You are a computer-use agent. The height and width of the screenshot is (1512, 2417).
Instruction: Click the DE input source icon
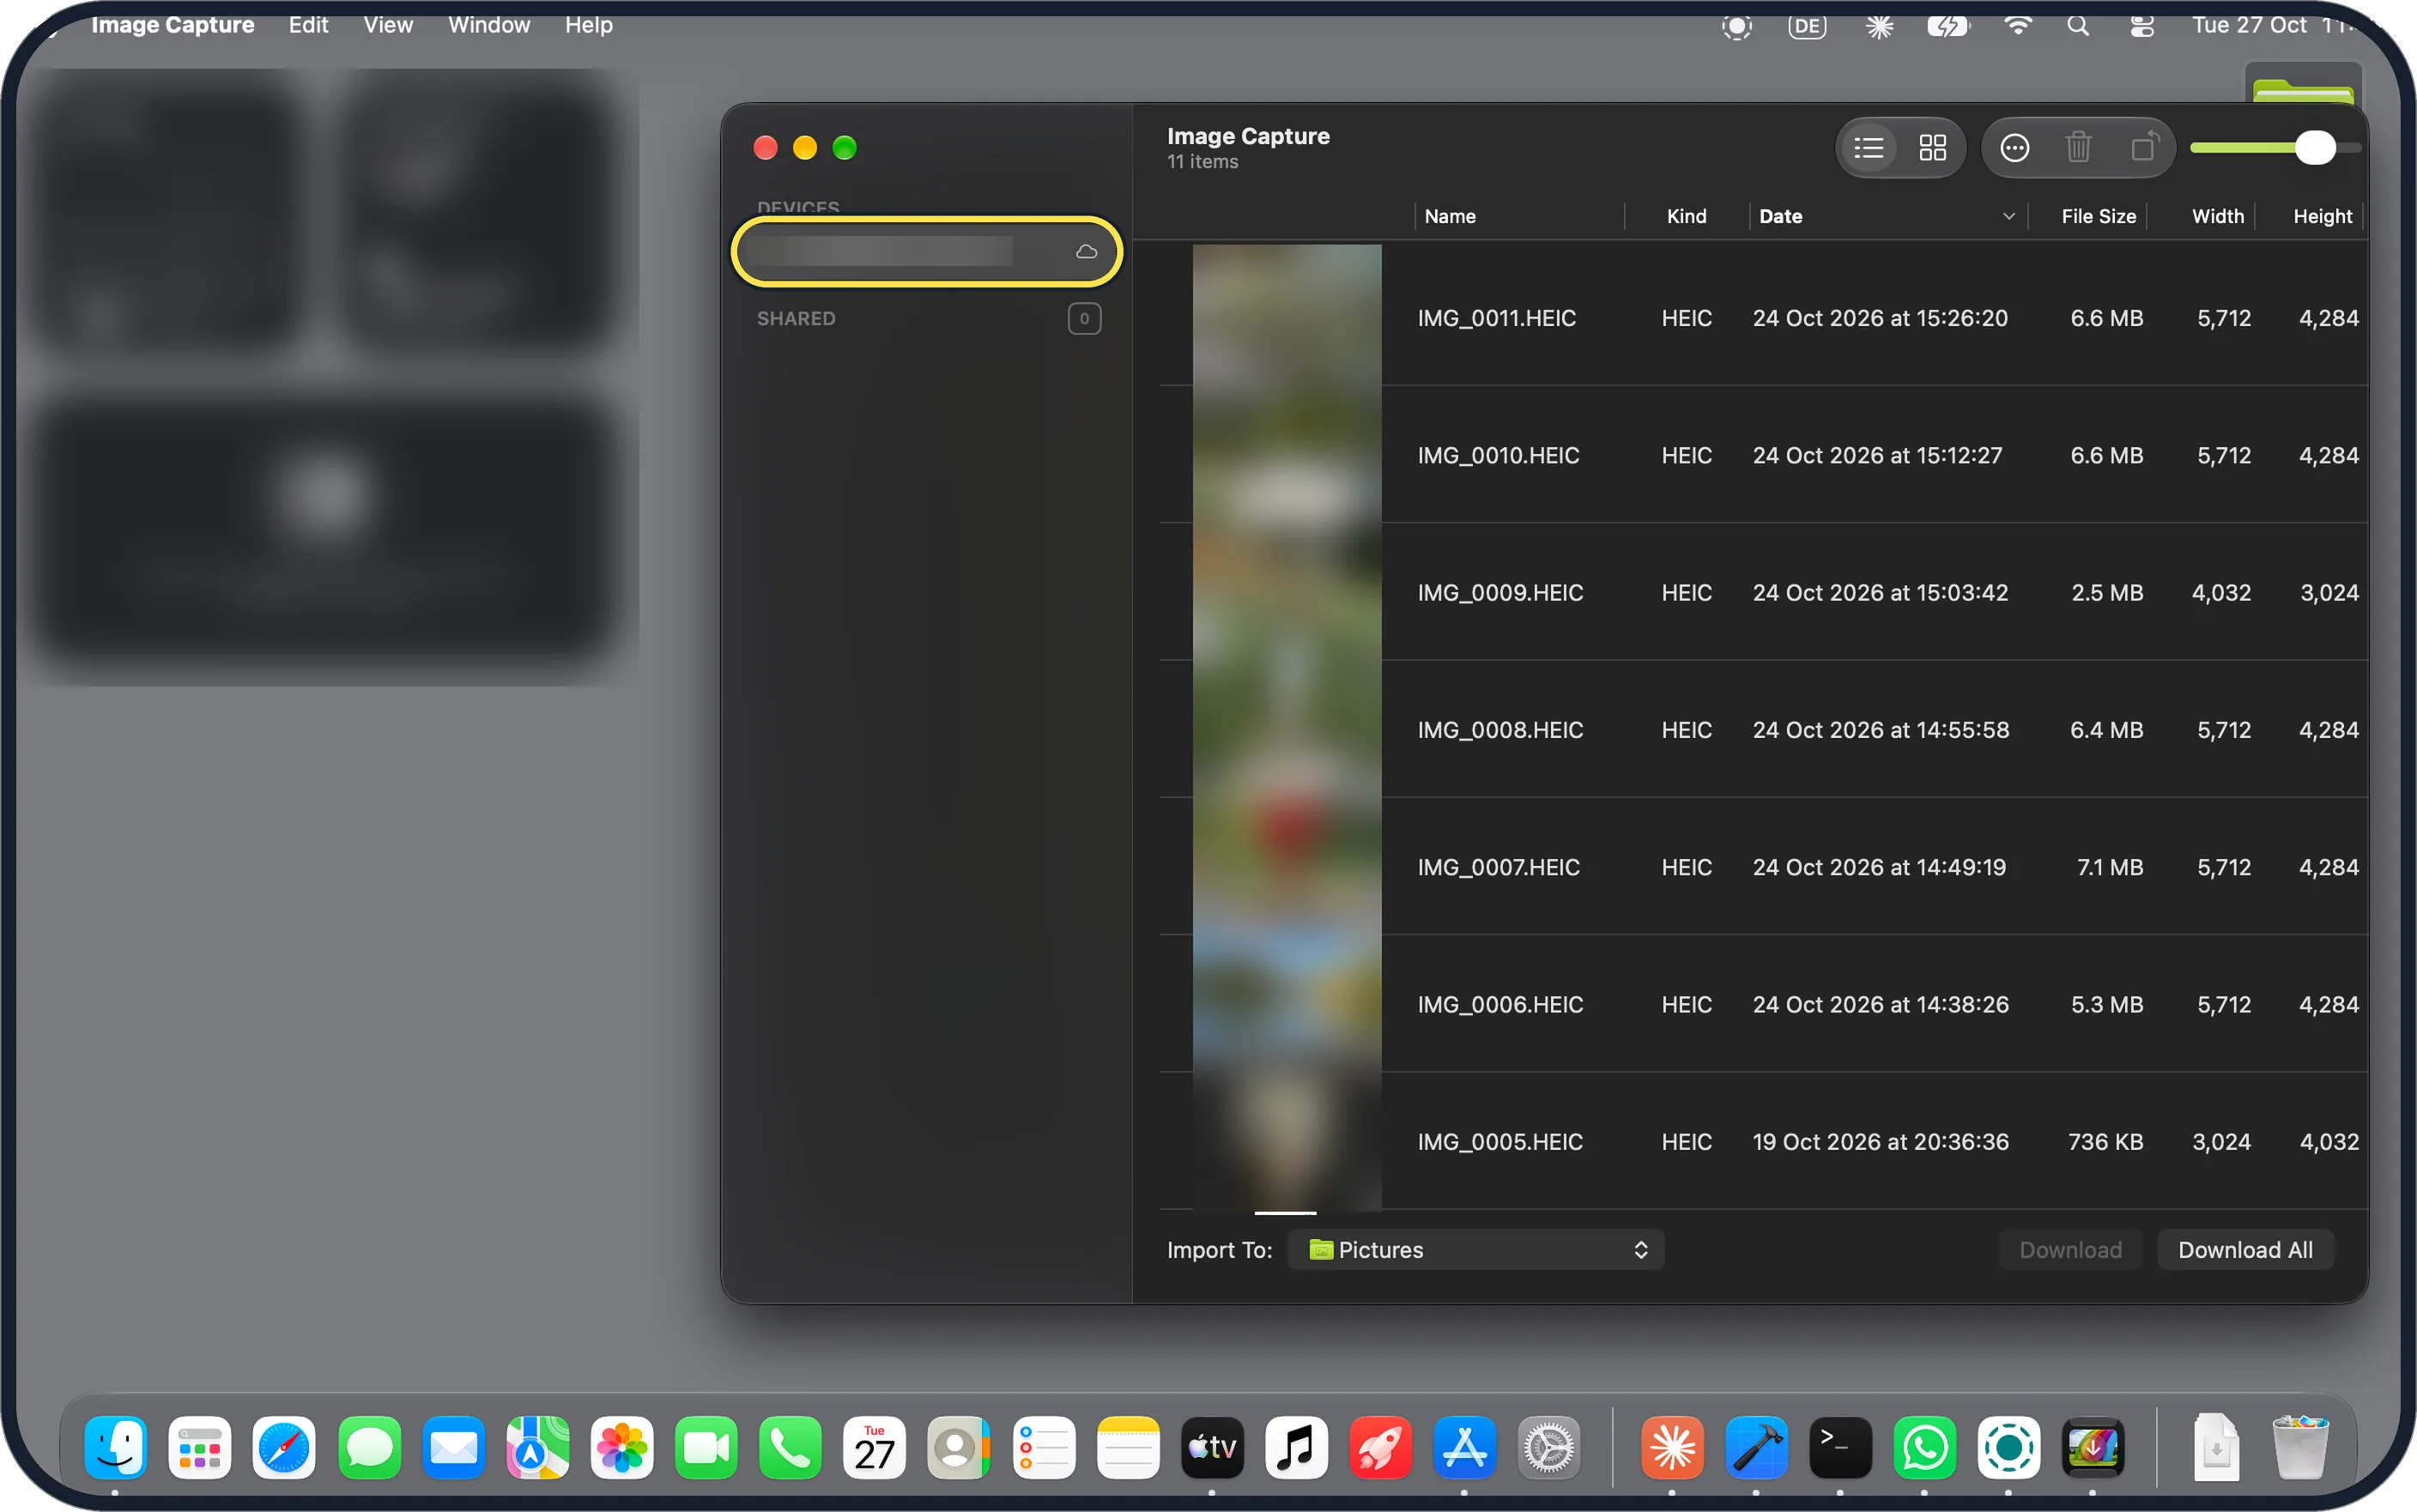1807,26
